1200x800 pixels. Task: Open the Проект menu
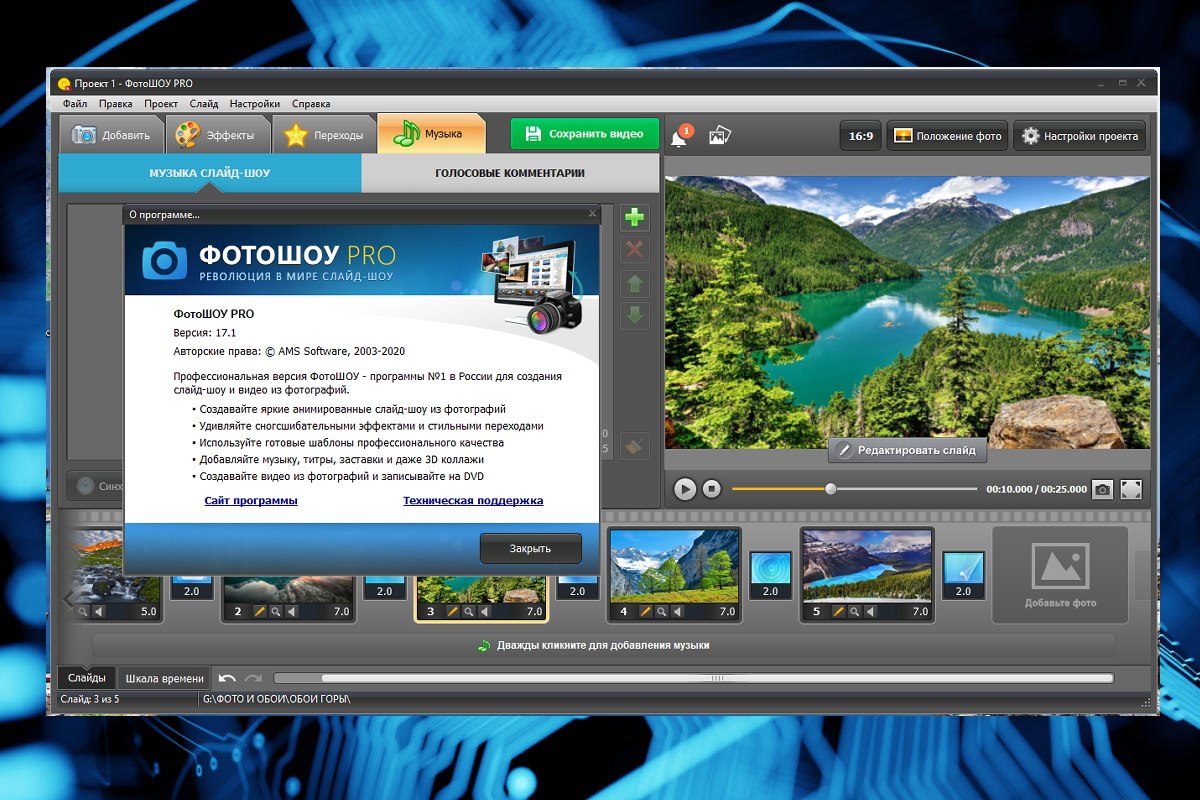161,104
